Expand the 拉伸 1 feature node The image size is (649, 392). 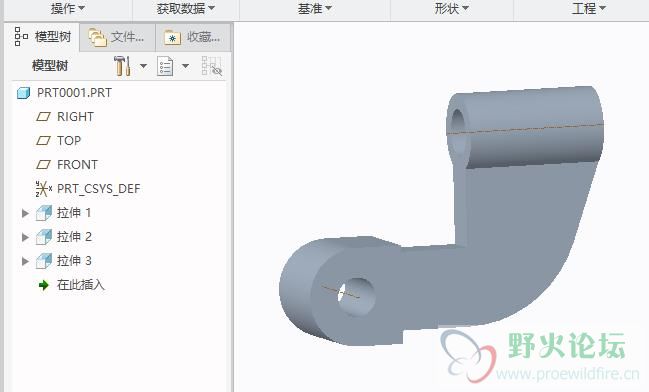tap(25, 213)
